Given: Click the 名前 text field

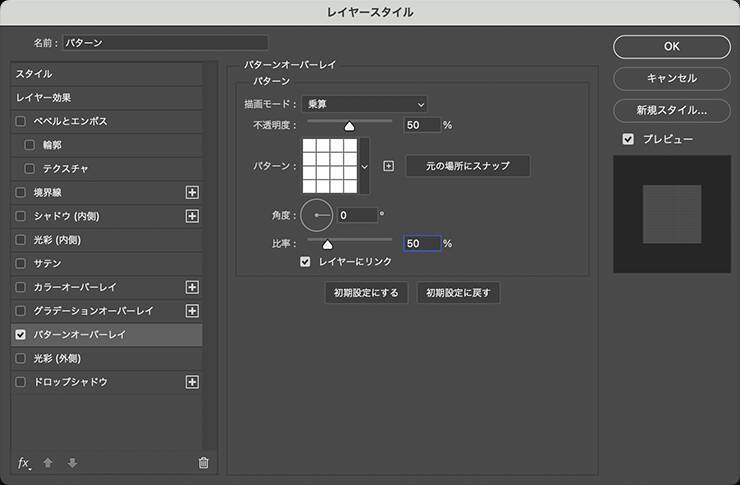Looking at the screenshot, I should [x=165, y=43].
